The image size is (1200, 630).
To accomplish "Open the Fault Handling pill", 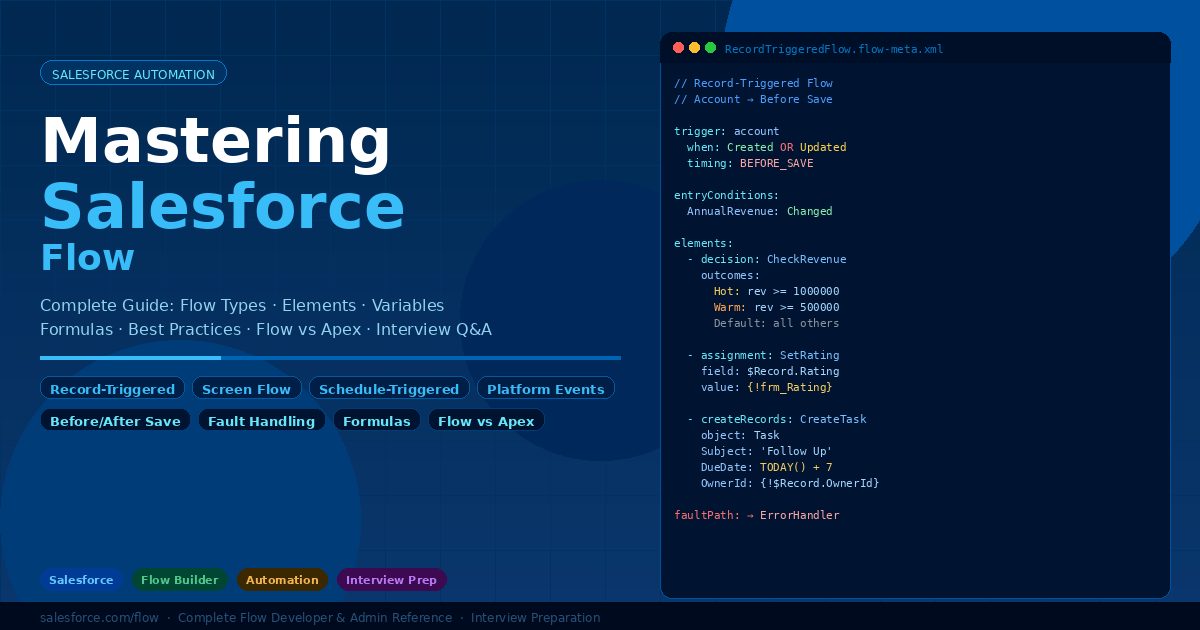I will point(261,421).
